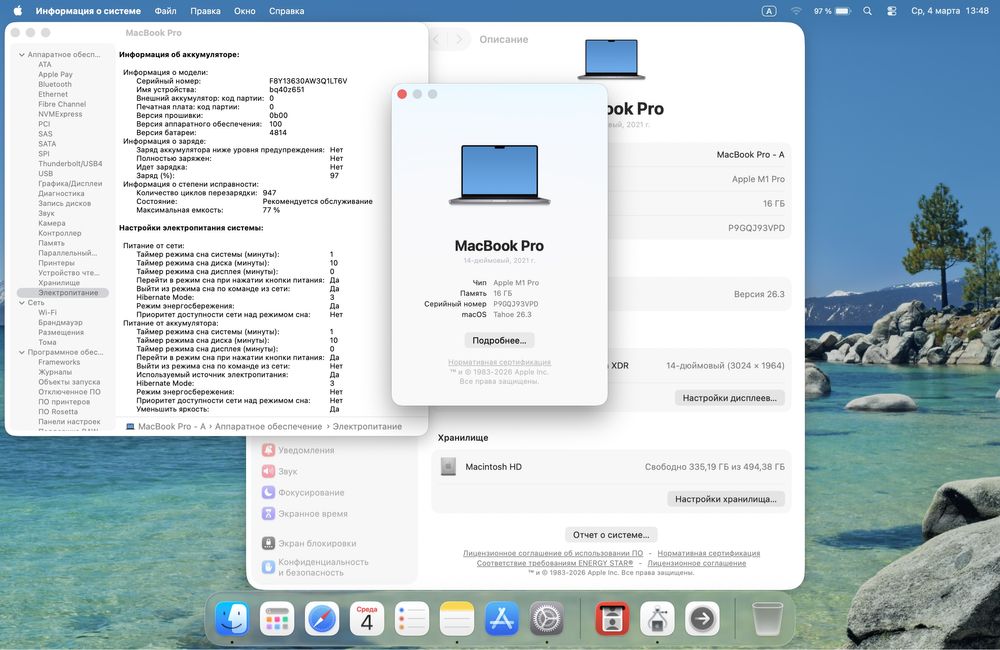The width and height of the screenshot is (1000, 650).
Task: Click Аппаратное обеспечение in path bar
Action: [x=268, y=427]
